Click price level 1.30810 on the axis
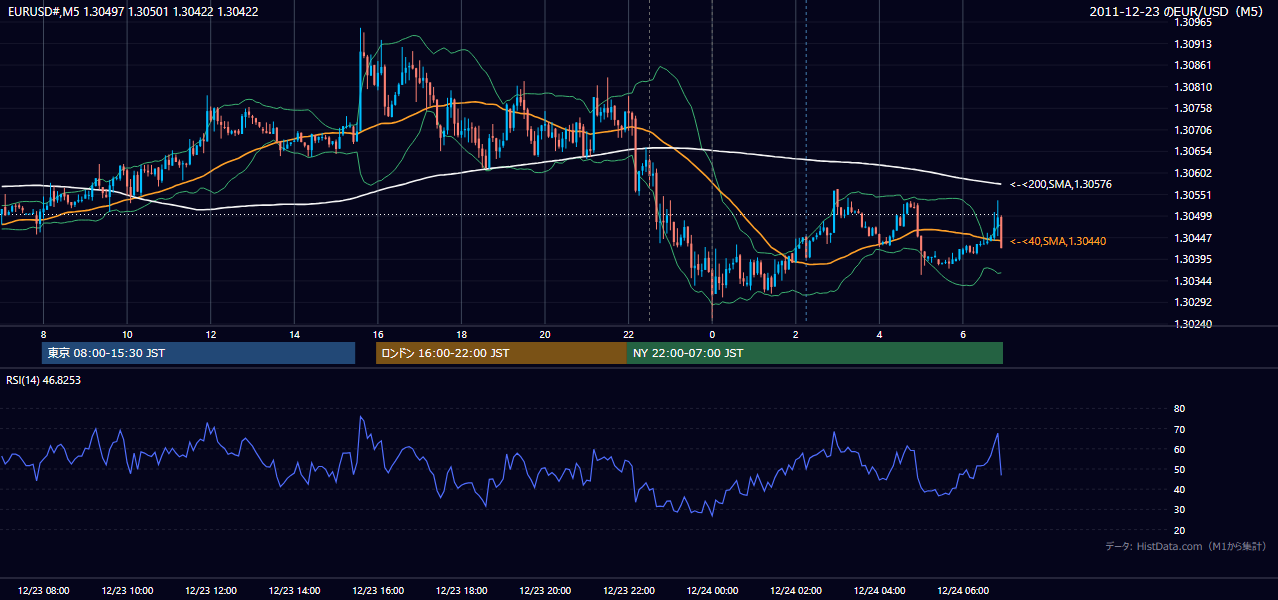This screenshot has width=1278, height=600. (1195, 87)
